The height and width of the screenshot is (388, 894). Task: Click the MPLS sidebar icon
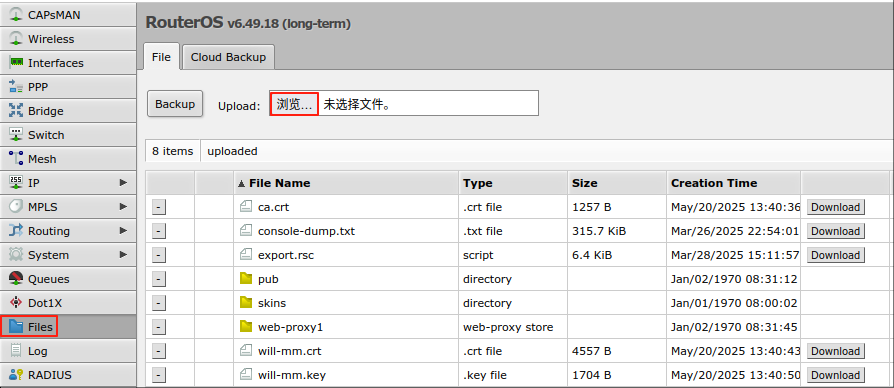[17, 206]
